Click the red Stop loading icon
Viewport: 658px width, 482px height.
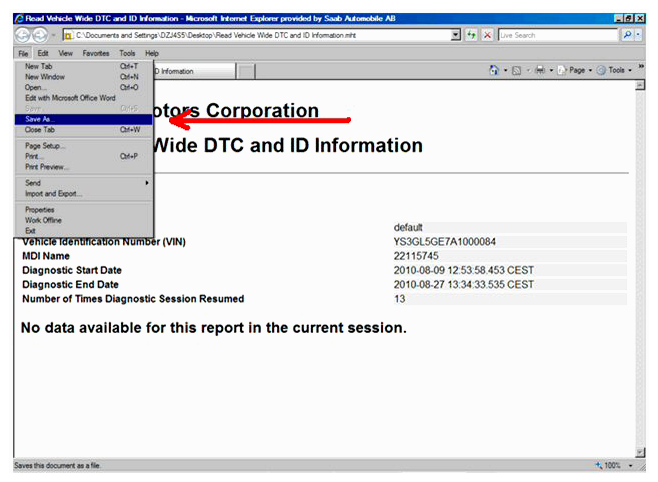(x=487, y=35)
